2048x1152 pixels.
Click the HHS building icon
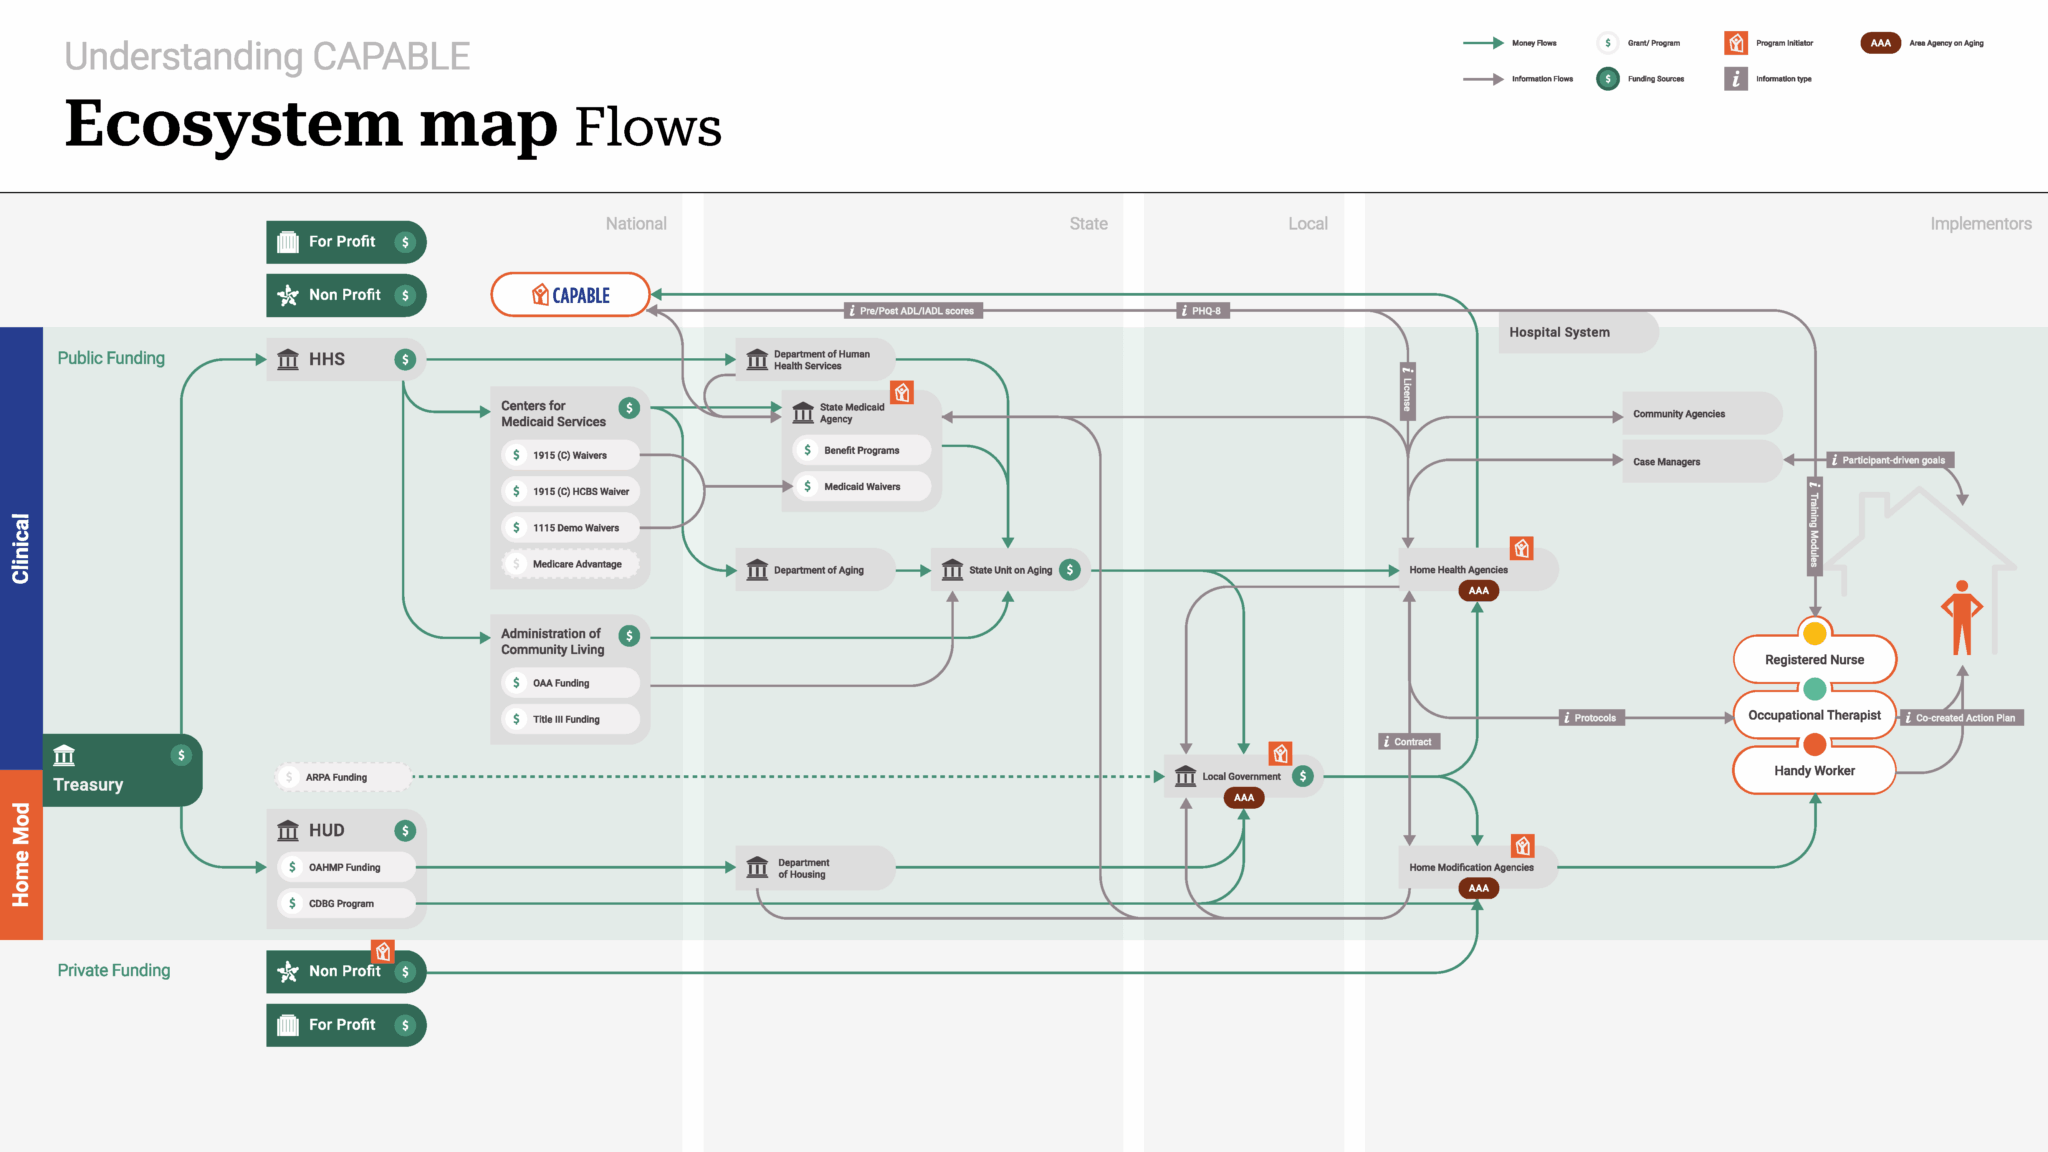(x=288, y=360)
